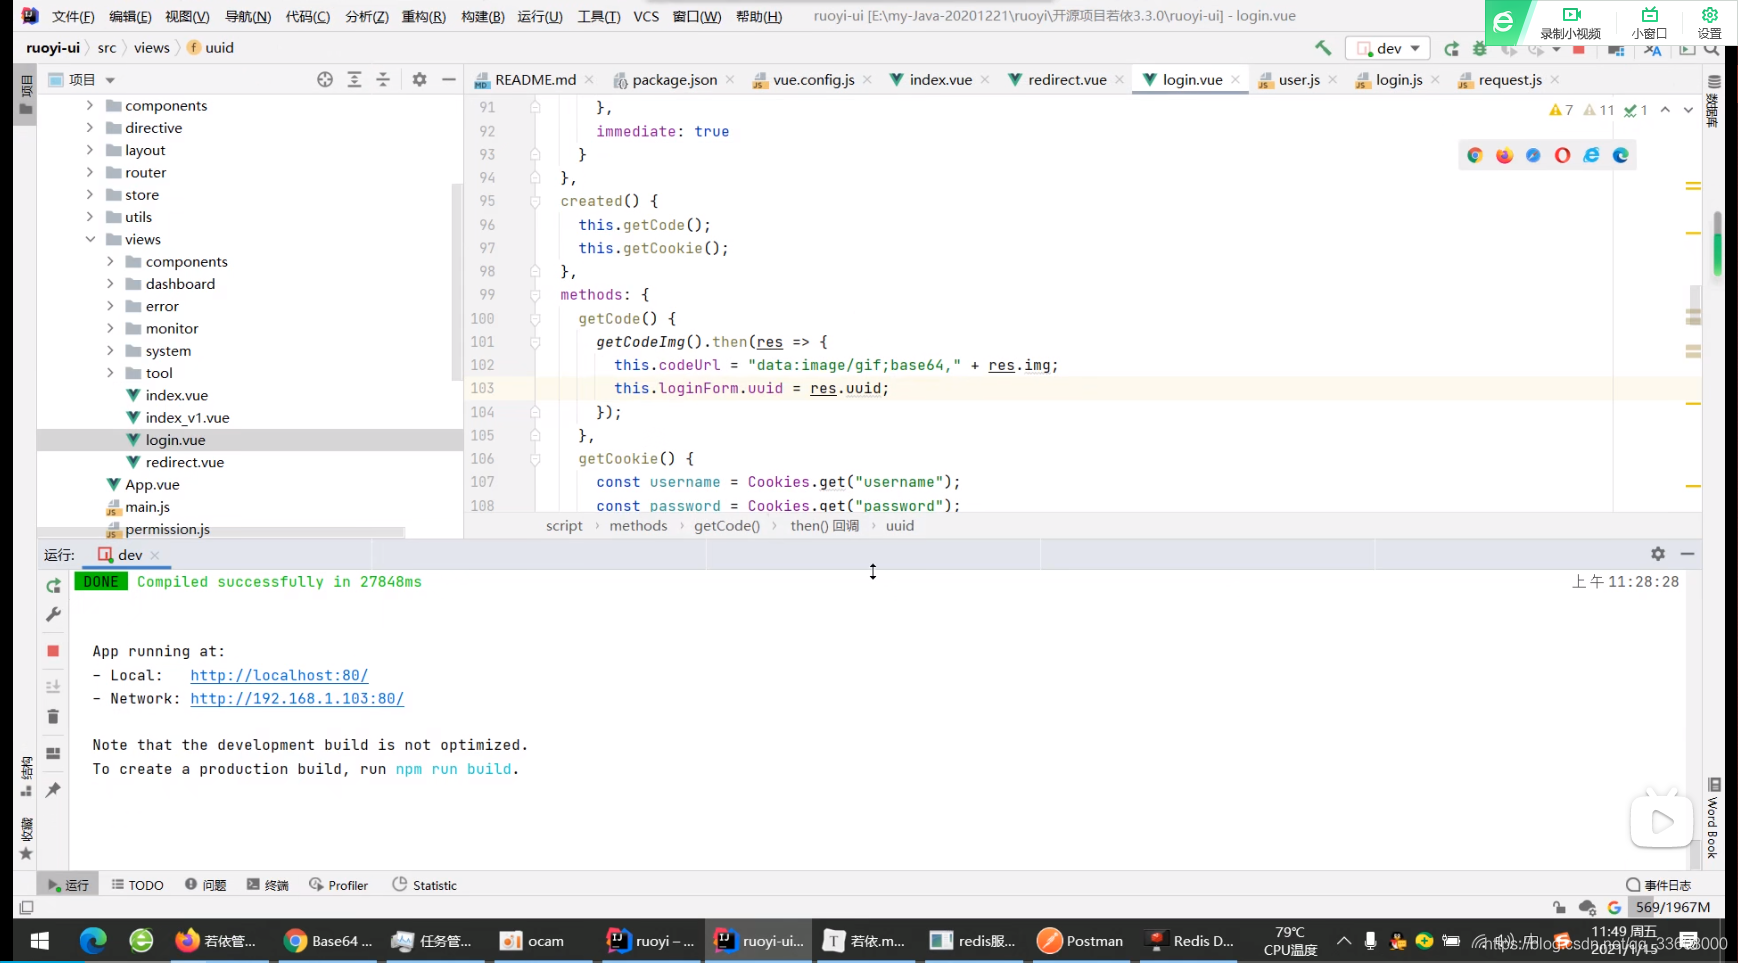
Task: Open the VCS menu
Action: click(x=646, y=16)
